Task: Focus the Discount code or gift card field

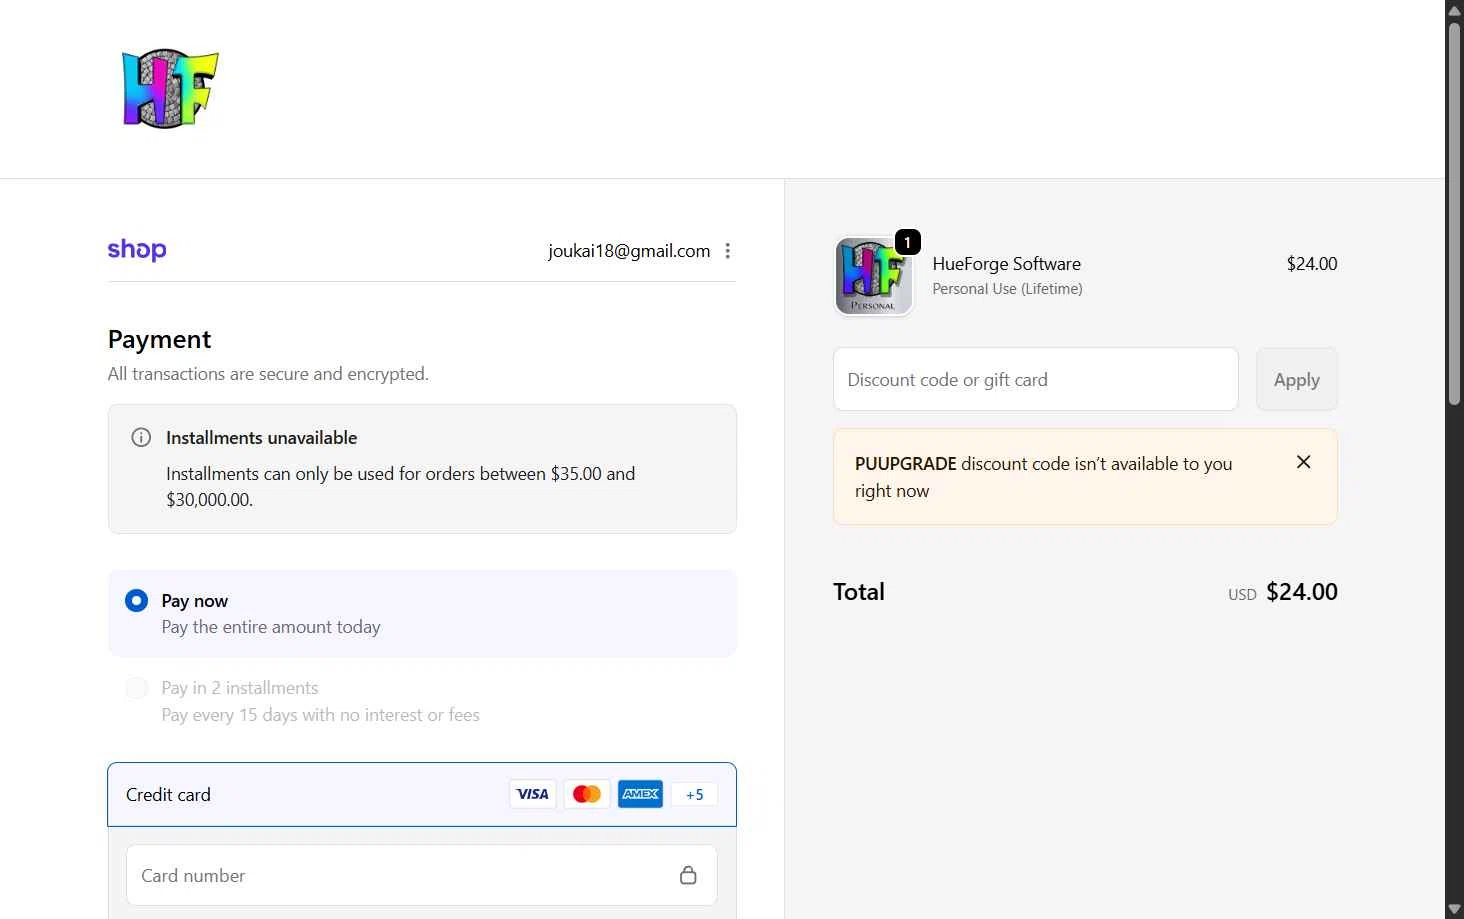Action: pyautogui.click(x=1036, y=379)
